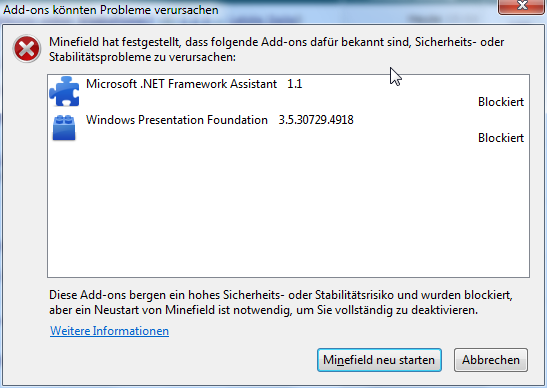The height and width of the screenshot is (388, 547).
Task: Open the Weitere Informationen link
Action: pos(110,331)
